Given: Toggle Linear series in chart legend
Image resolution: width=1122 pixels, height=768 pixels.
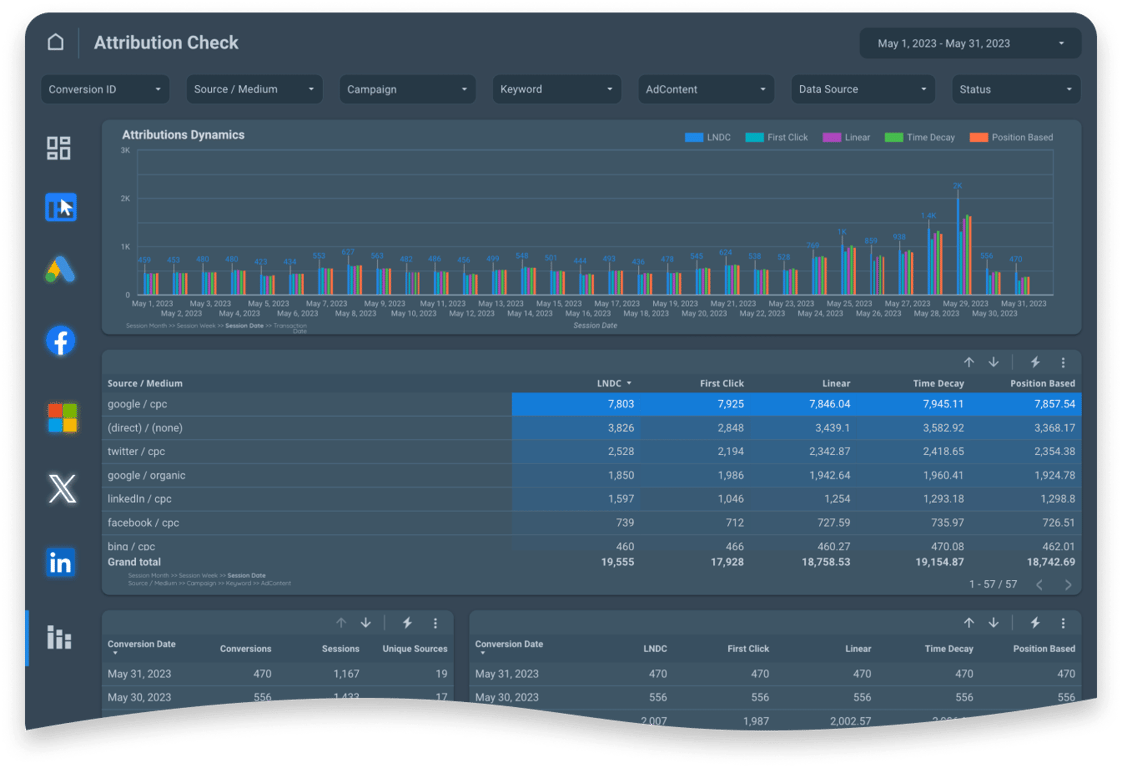Looking at the screenshot, I should tap(847, 137).
